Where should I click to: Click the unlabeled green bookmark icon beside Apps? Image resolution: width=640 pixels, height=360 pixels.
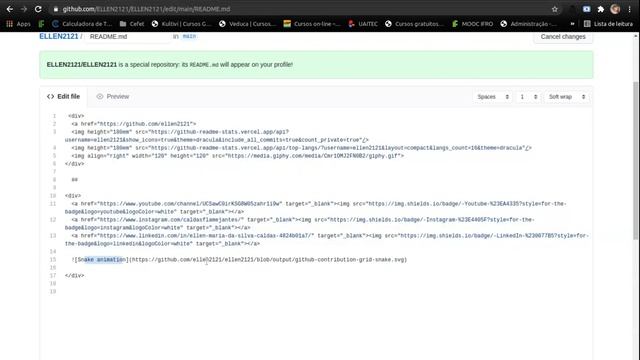(x=41, y=24)
